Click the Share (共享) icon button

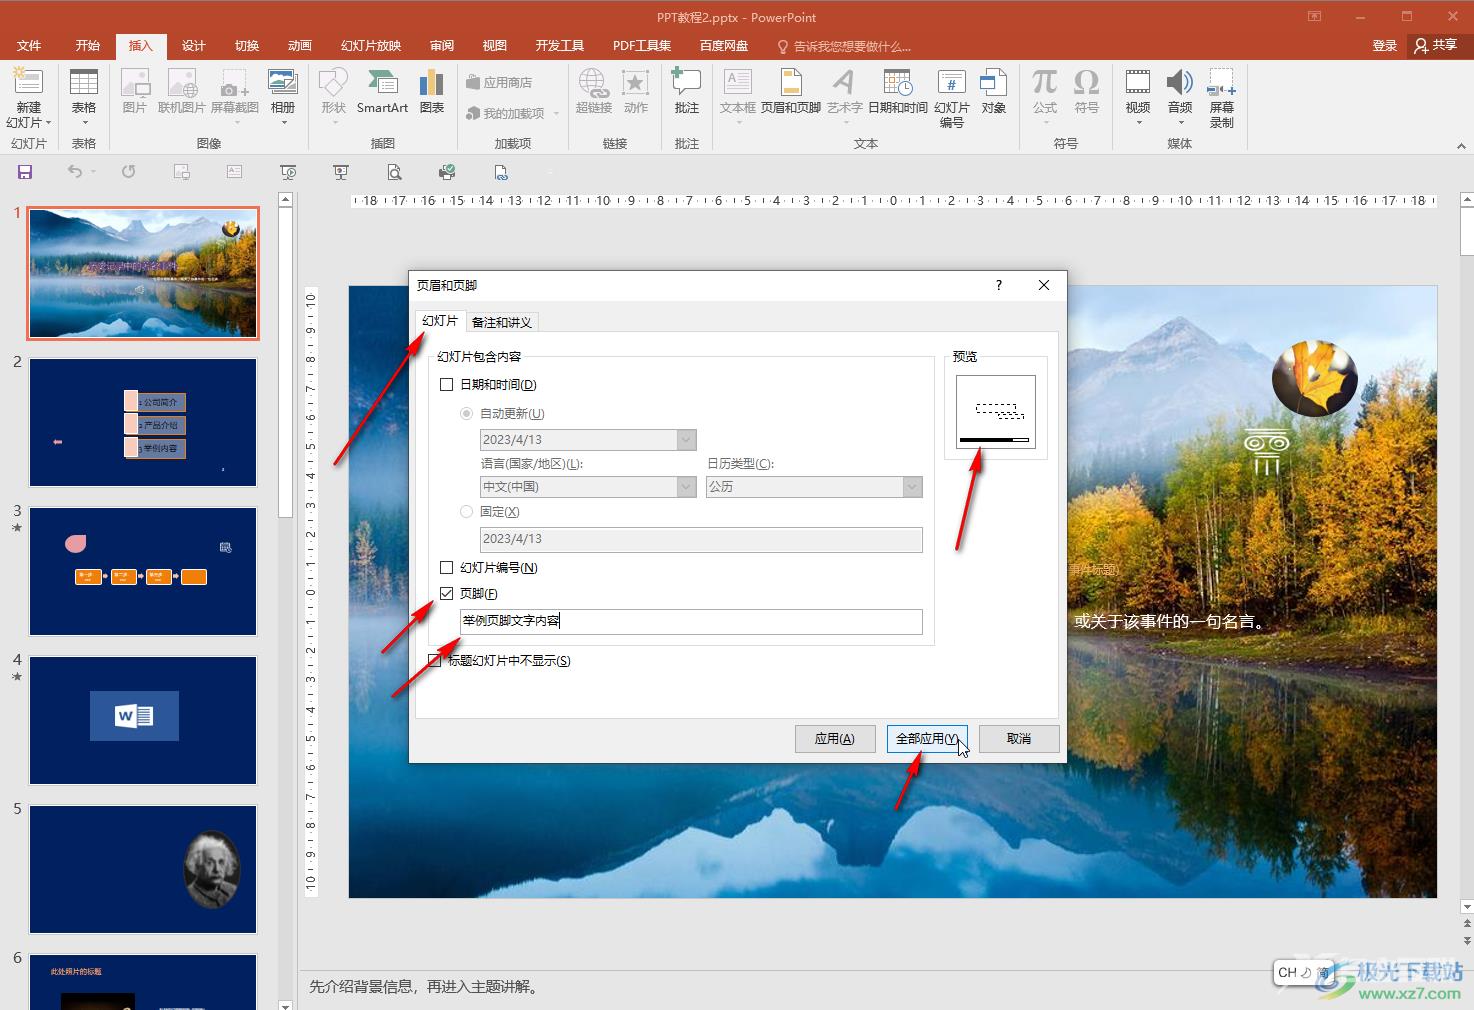[1436, 45]
